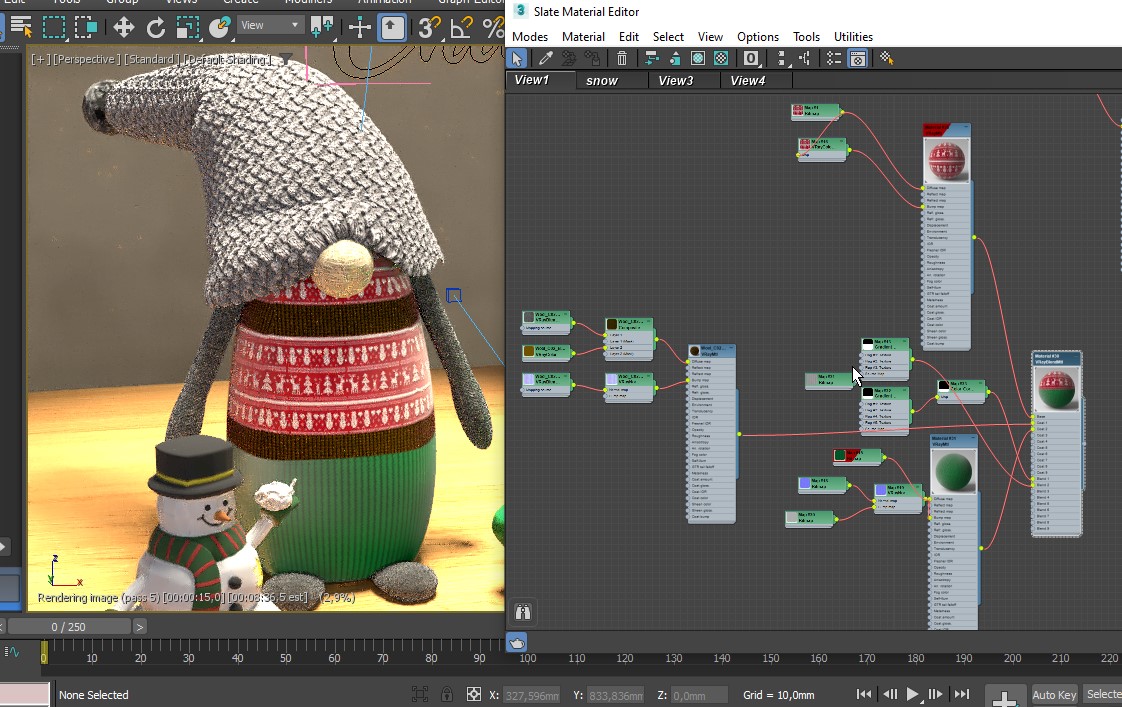Image resolution: width=1122 pixels, height=707 pixels.
Task: Click the Go to End button
Action: click(961, 694)
